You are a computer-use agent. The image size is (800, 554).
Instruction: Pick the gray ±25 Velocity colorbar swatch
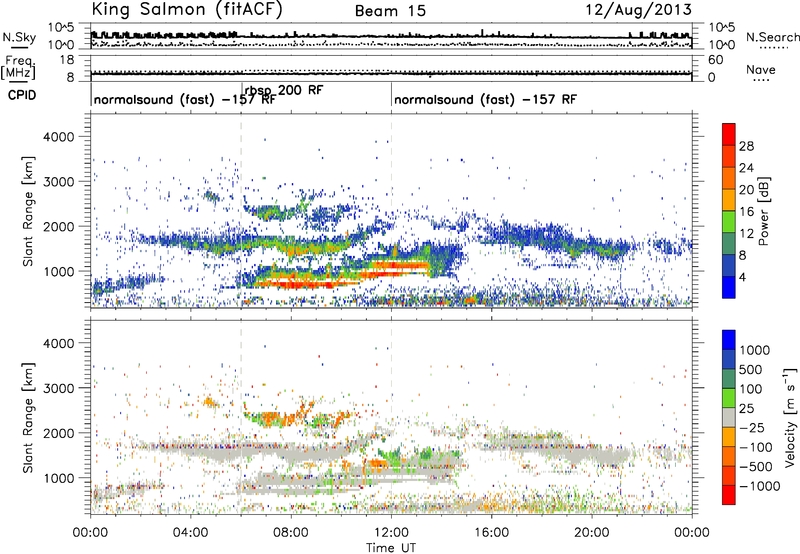click(729, 418)
